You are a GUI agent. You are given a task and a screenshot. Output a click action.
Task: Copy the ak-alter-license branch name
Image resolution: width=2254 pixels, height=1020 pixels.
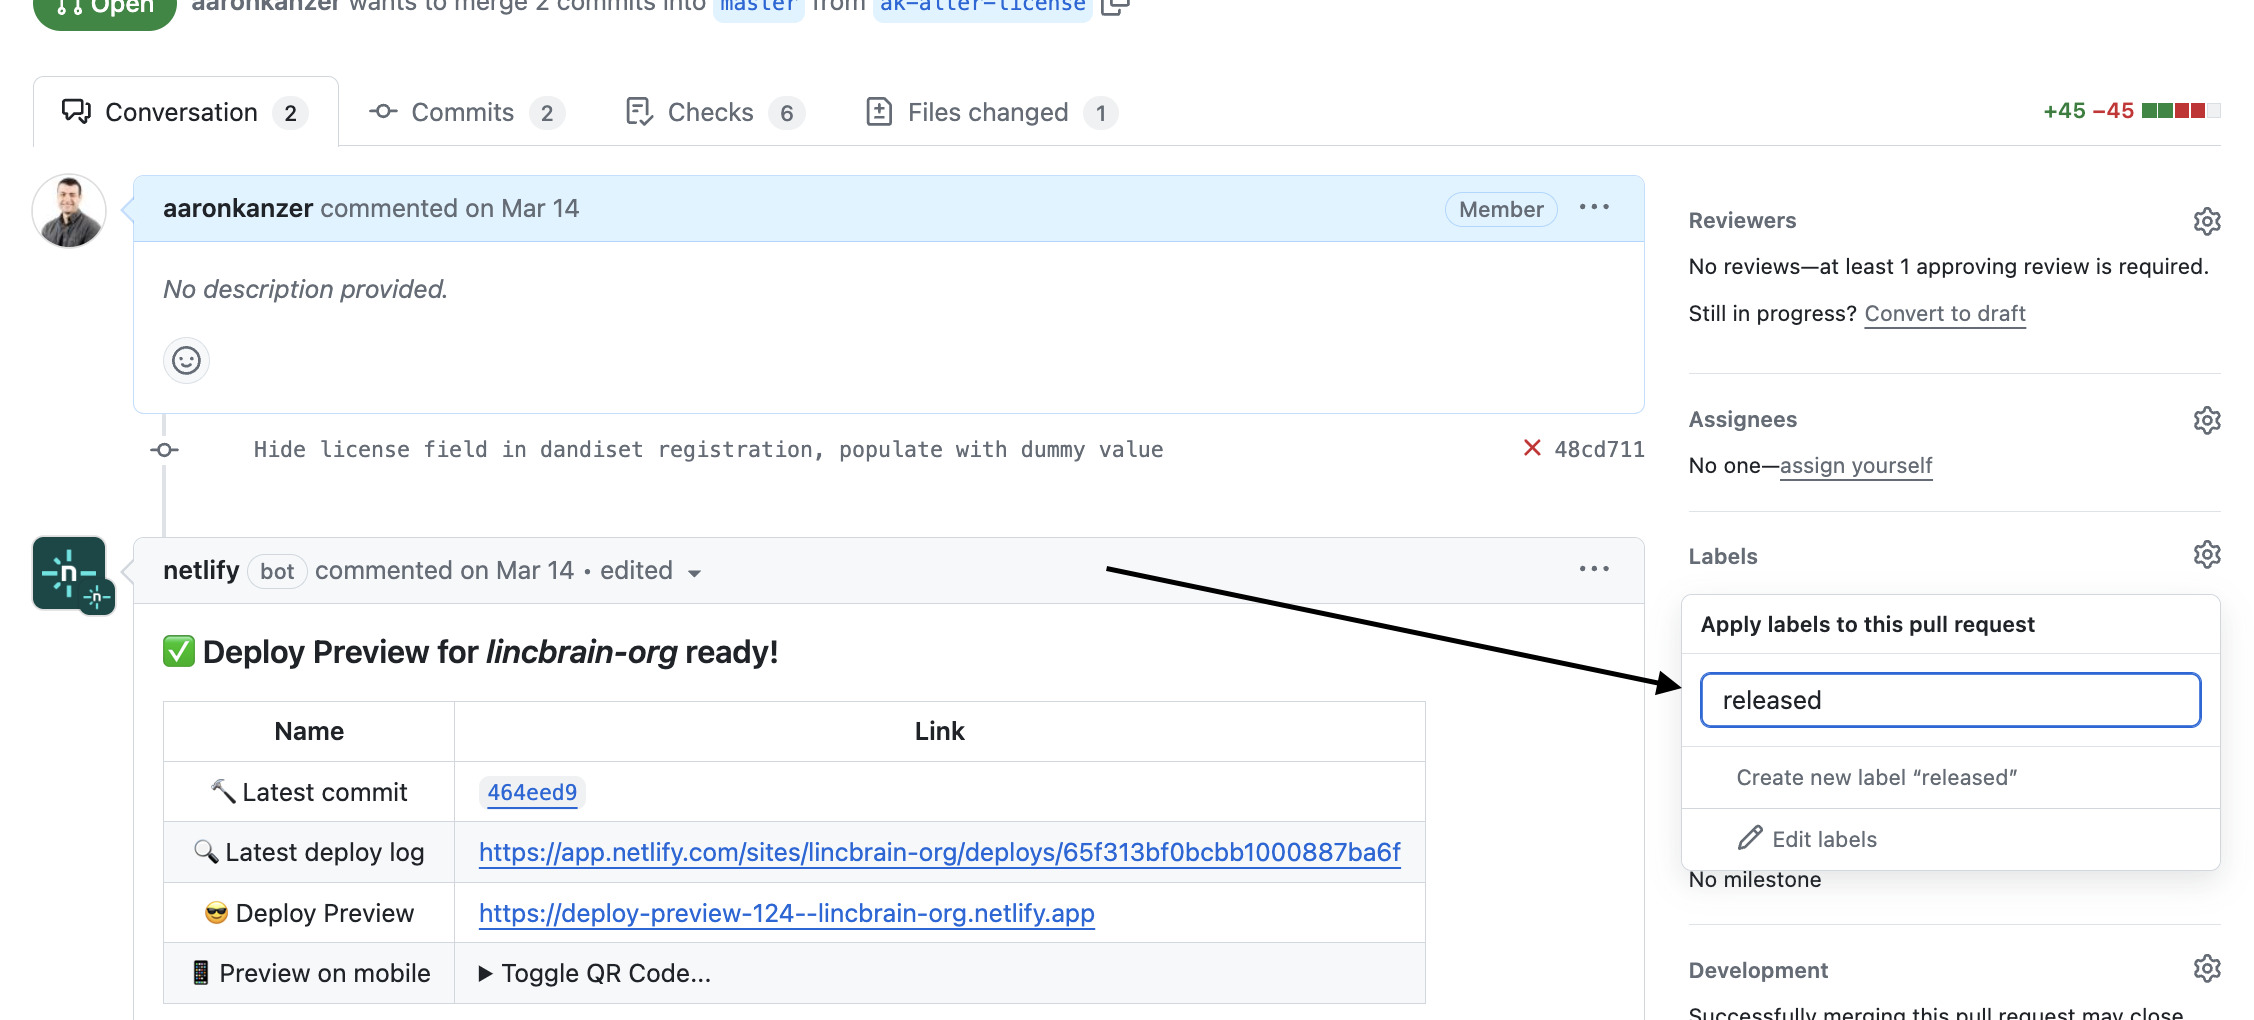[x=1117, y=6]
